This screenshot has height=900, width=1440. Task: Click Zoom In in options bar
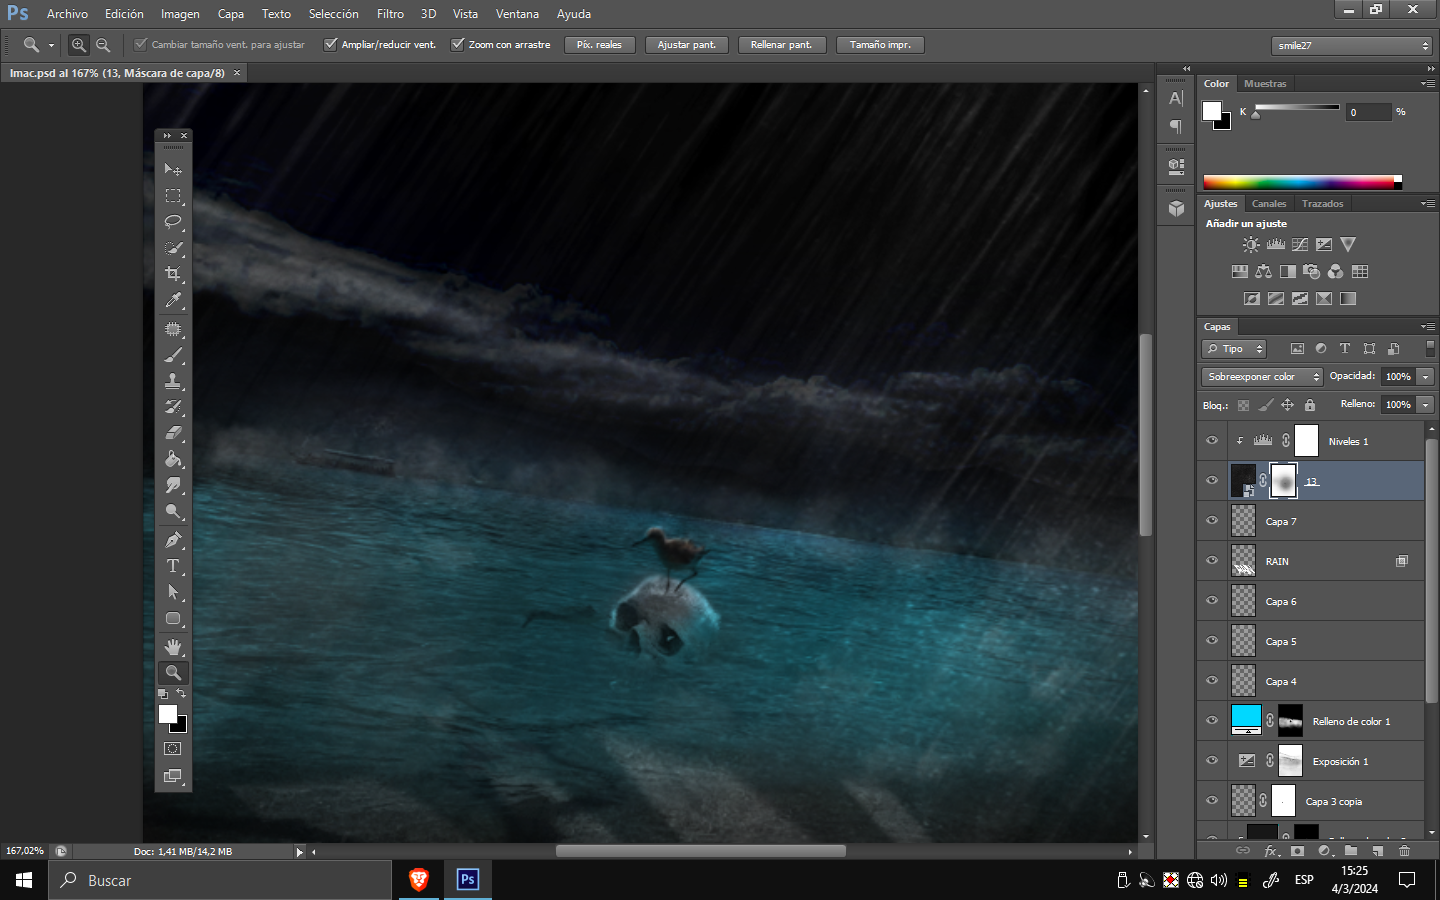[78, 45]
